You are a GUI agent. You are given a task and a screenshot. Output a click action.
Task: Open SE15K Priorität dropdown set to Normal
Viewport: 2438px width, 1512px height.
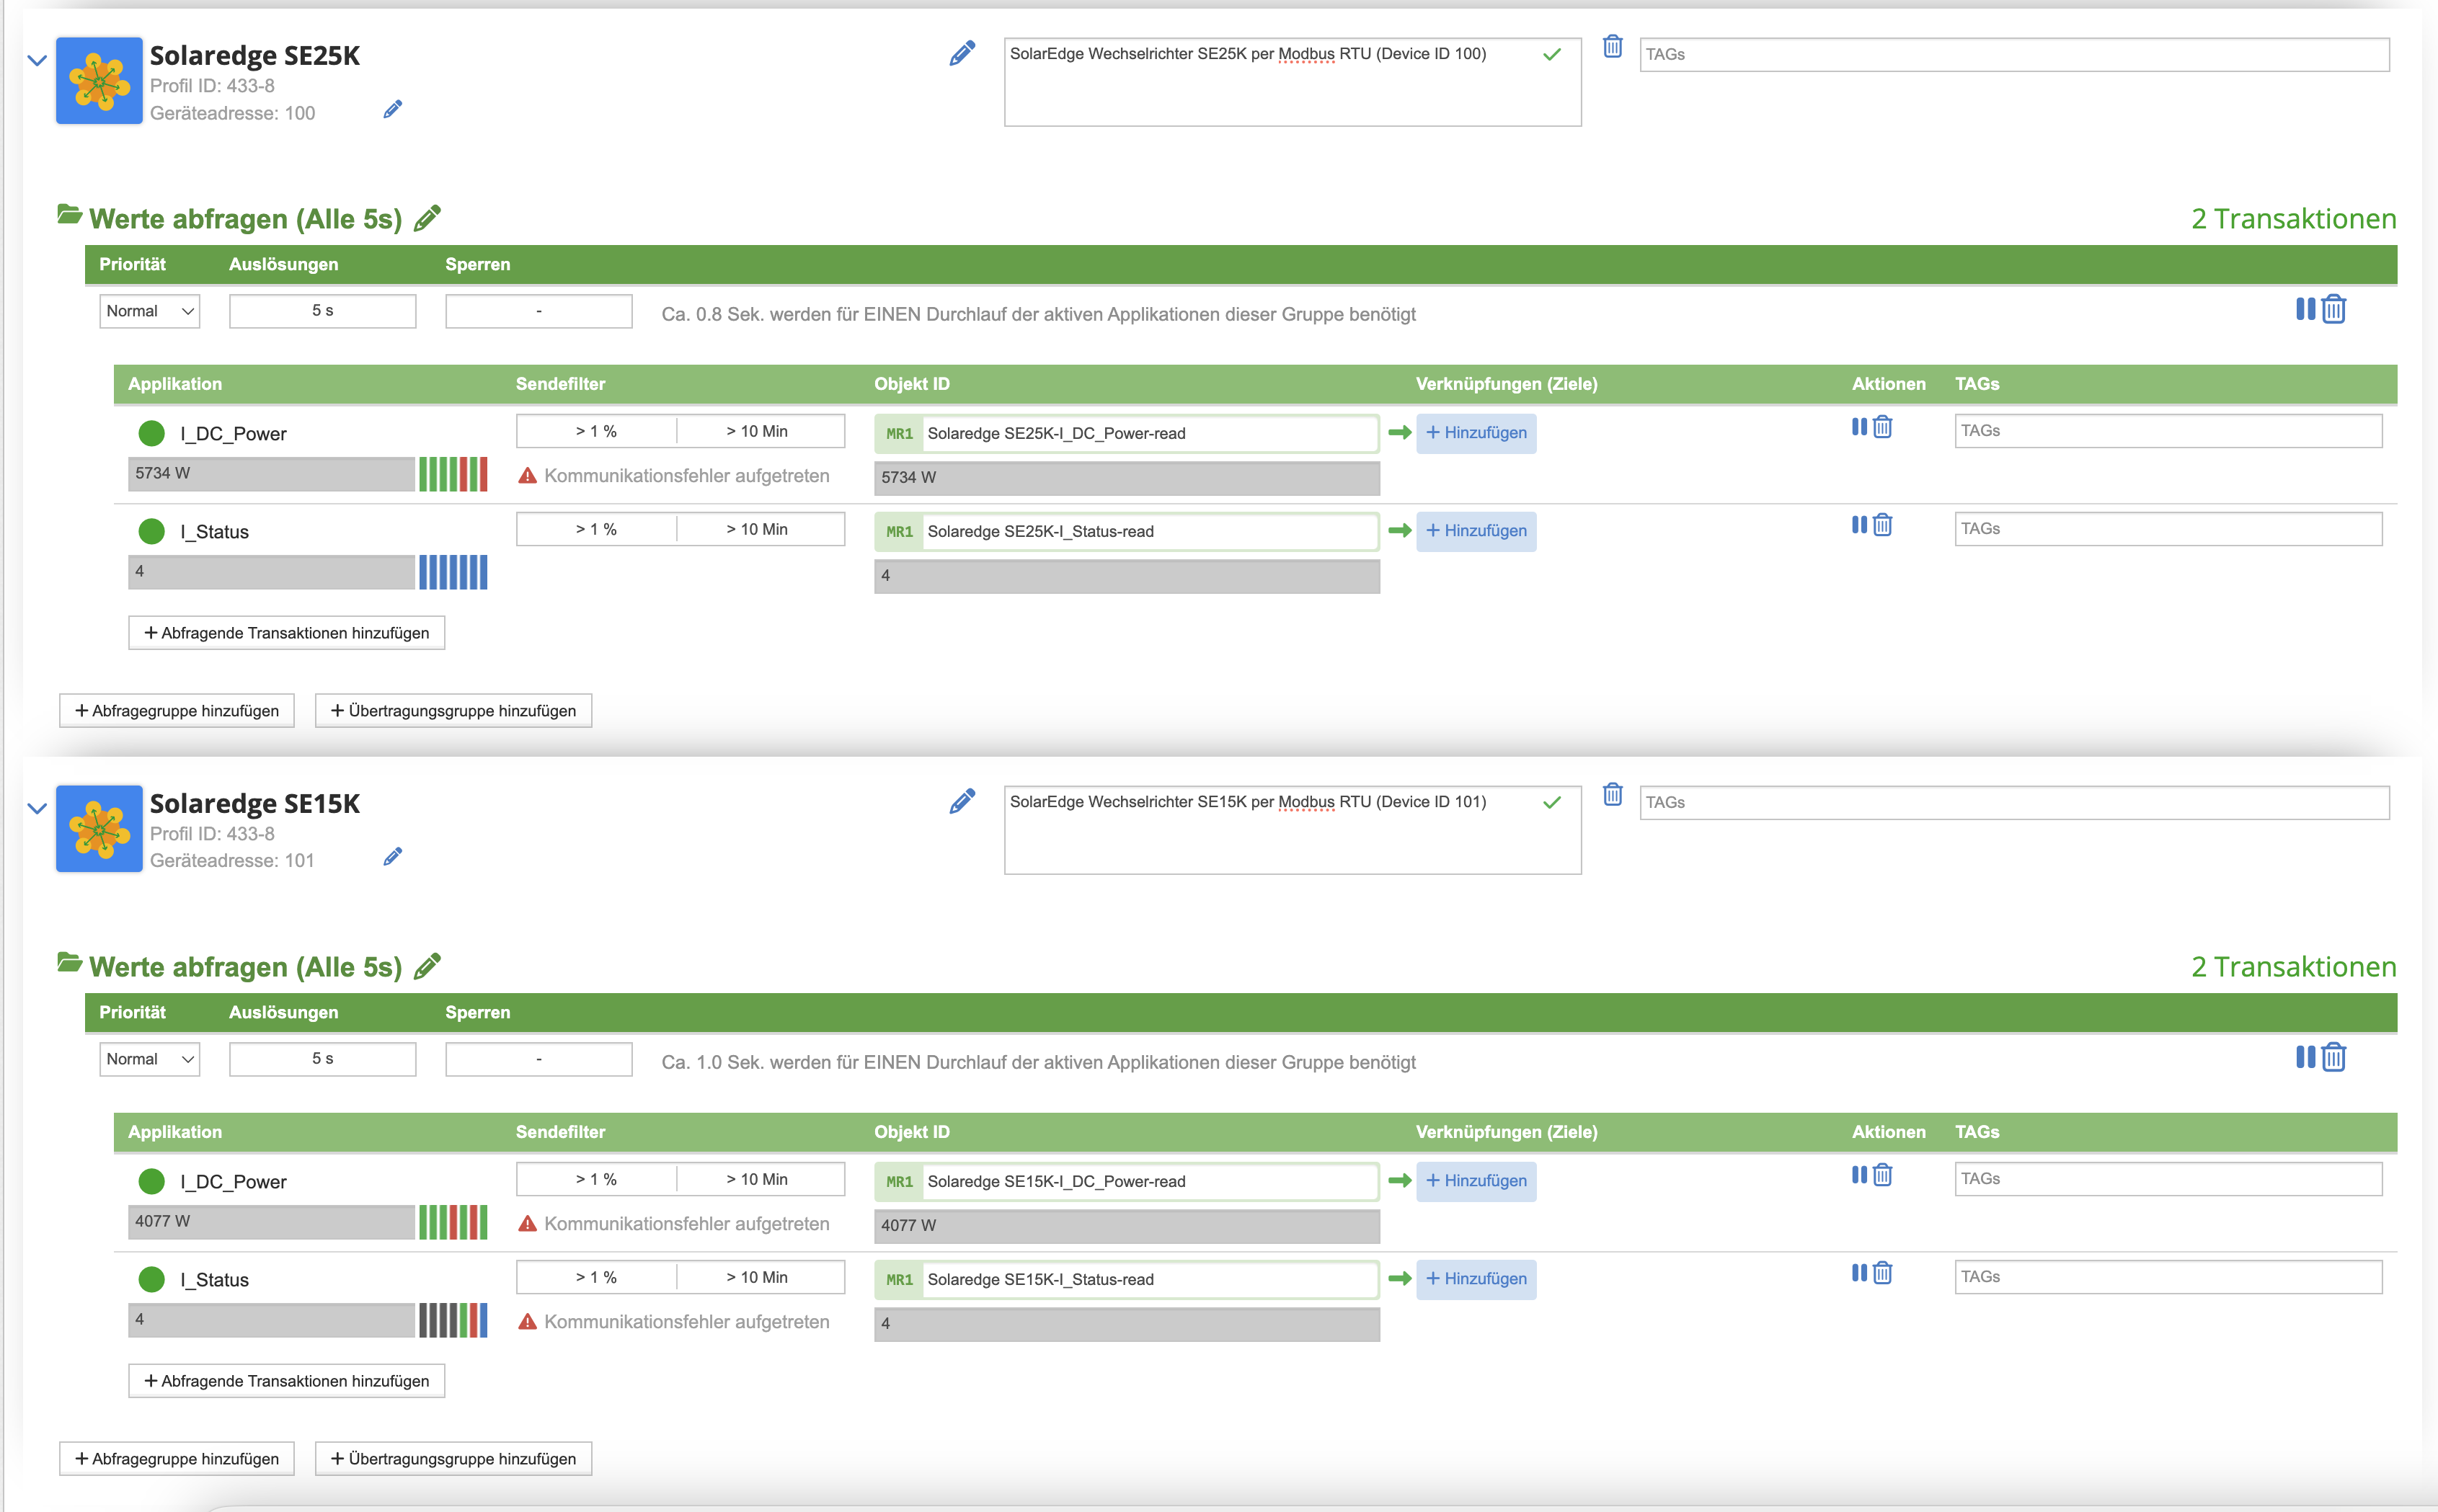150,1059
